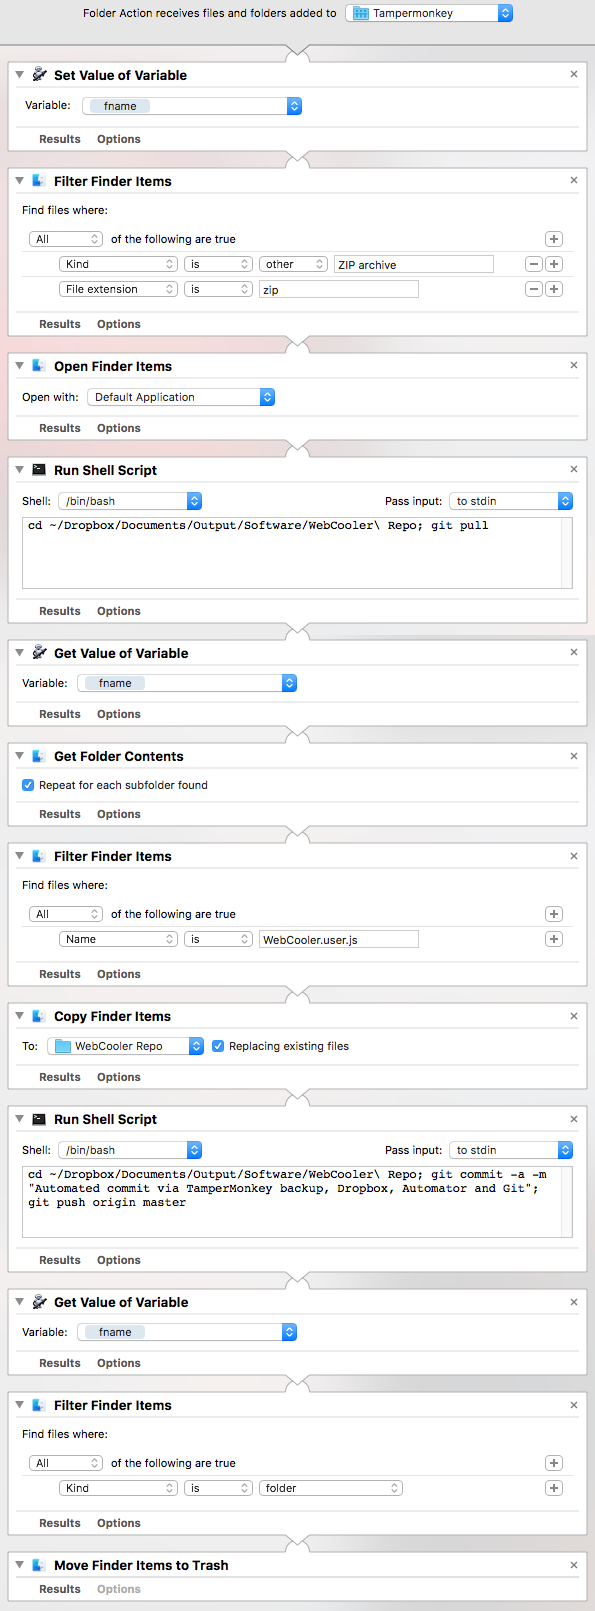Click the Get Folder Contents action icon
595x1611 pixels.
click(39, 756)
